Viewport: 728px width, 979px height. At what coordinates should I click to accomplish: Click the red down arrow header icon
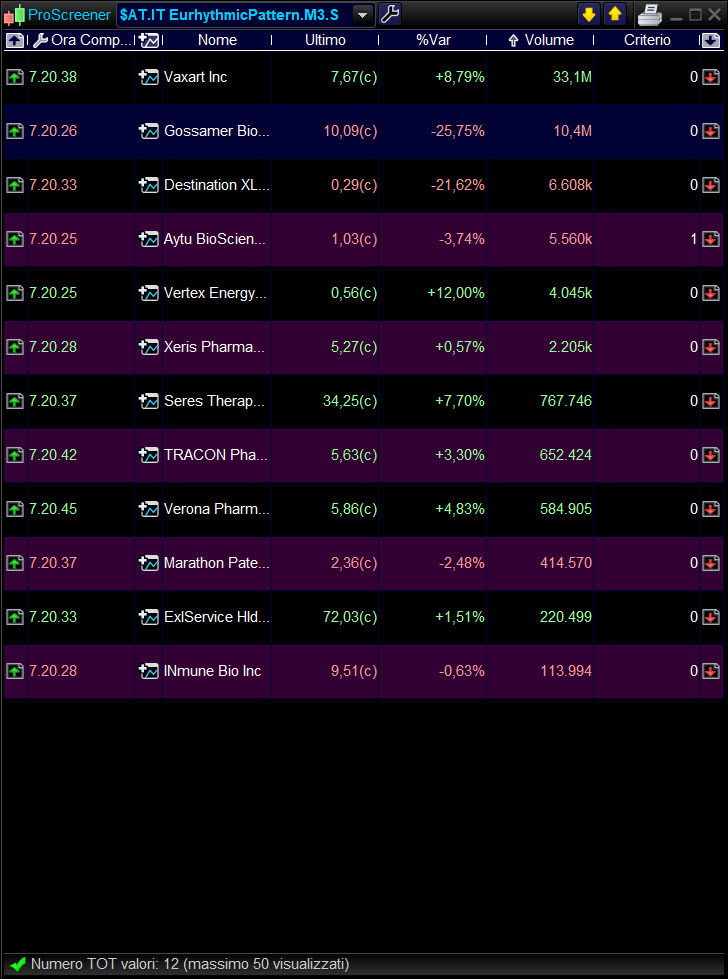(x=710, y=40)
